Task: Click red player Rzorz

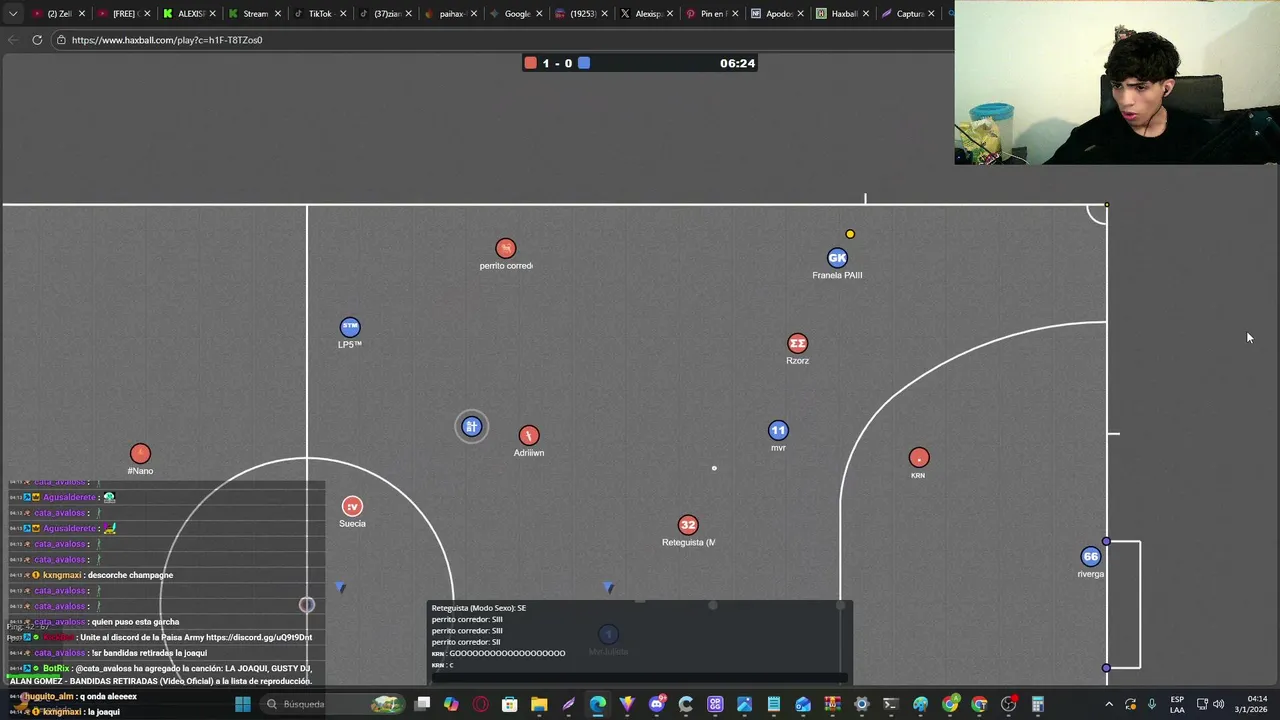Action: pos(797,344)
